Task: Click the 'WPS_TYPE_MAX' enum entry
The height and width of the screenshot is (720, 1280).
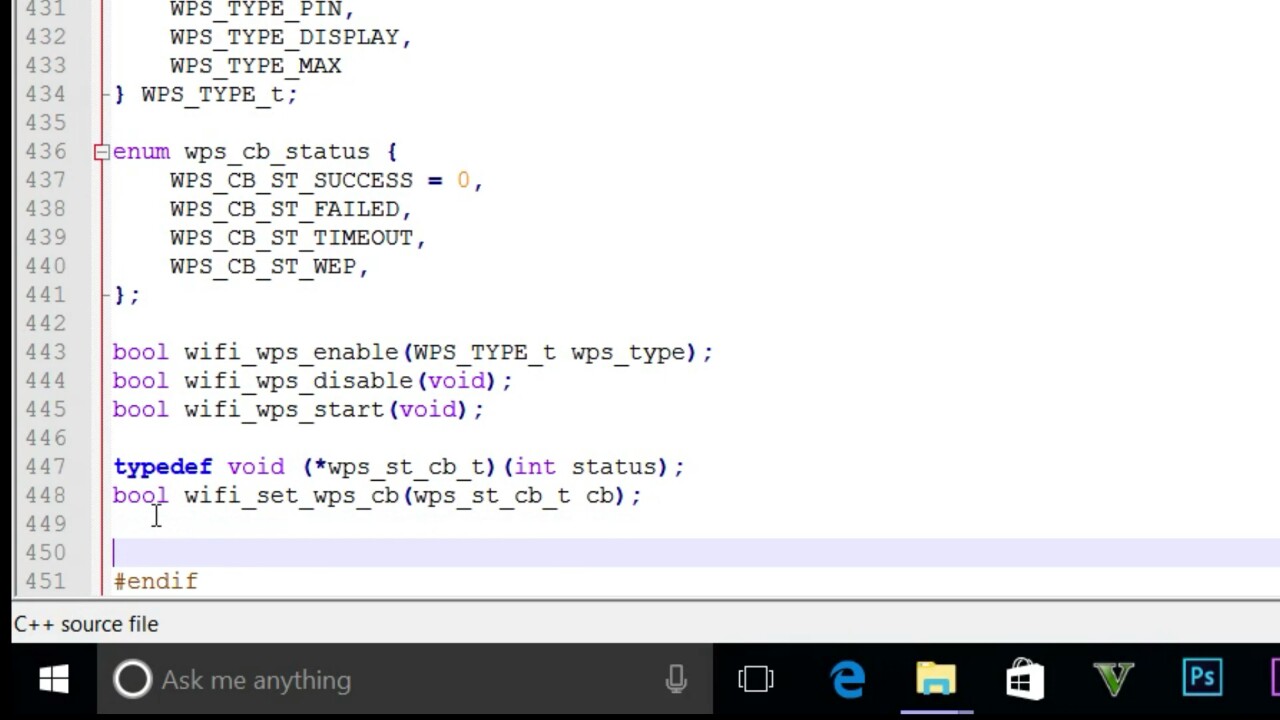Action: click(256, 66)
